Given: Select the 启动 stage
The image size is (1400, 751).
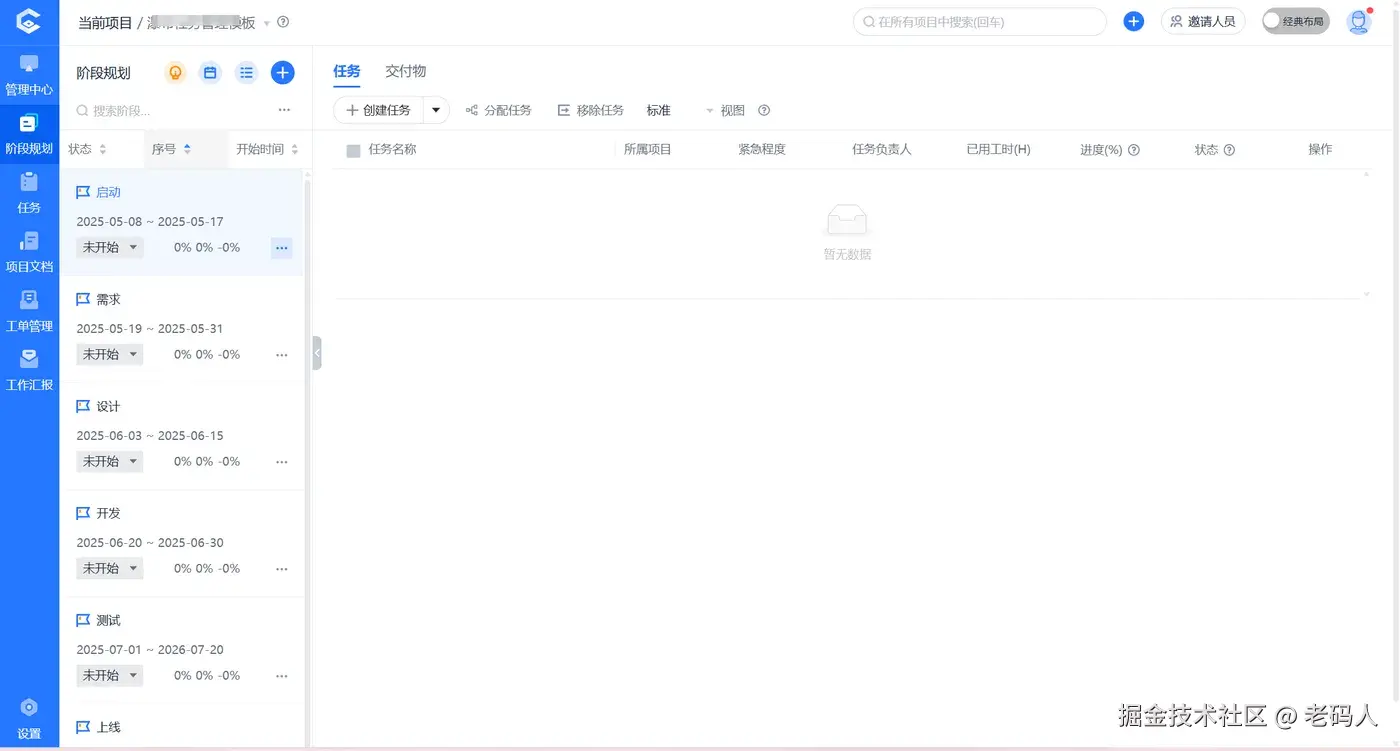Looking at the screenshot, I should pos(108,192).
